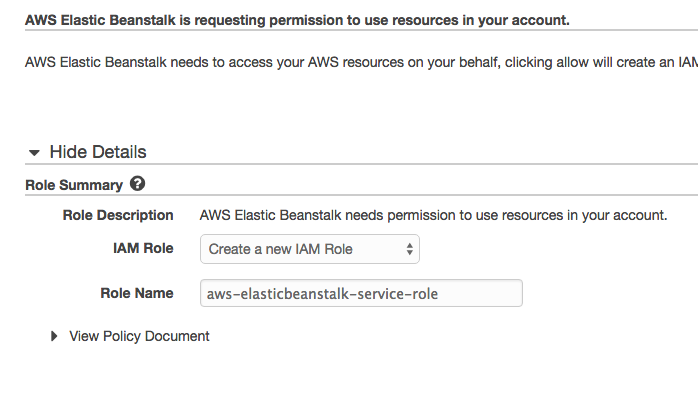Click the empty end of Role Name field
This screenshot has height=393, width=698.
(480, 293)
